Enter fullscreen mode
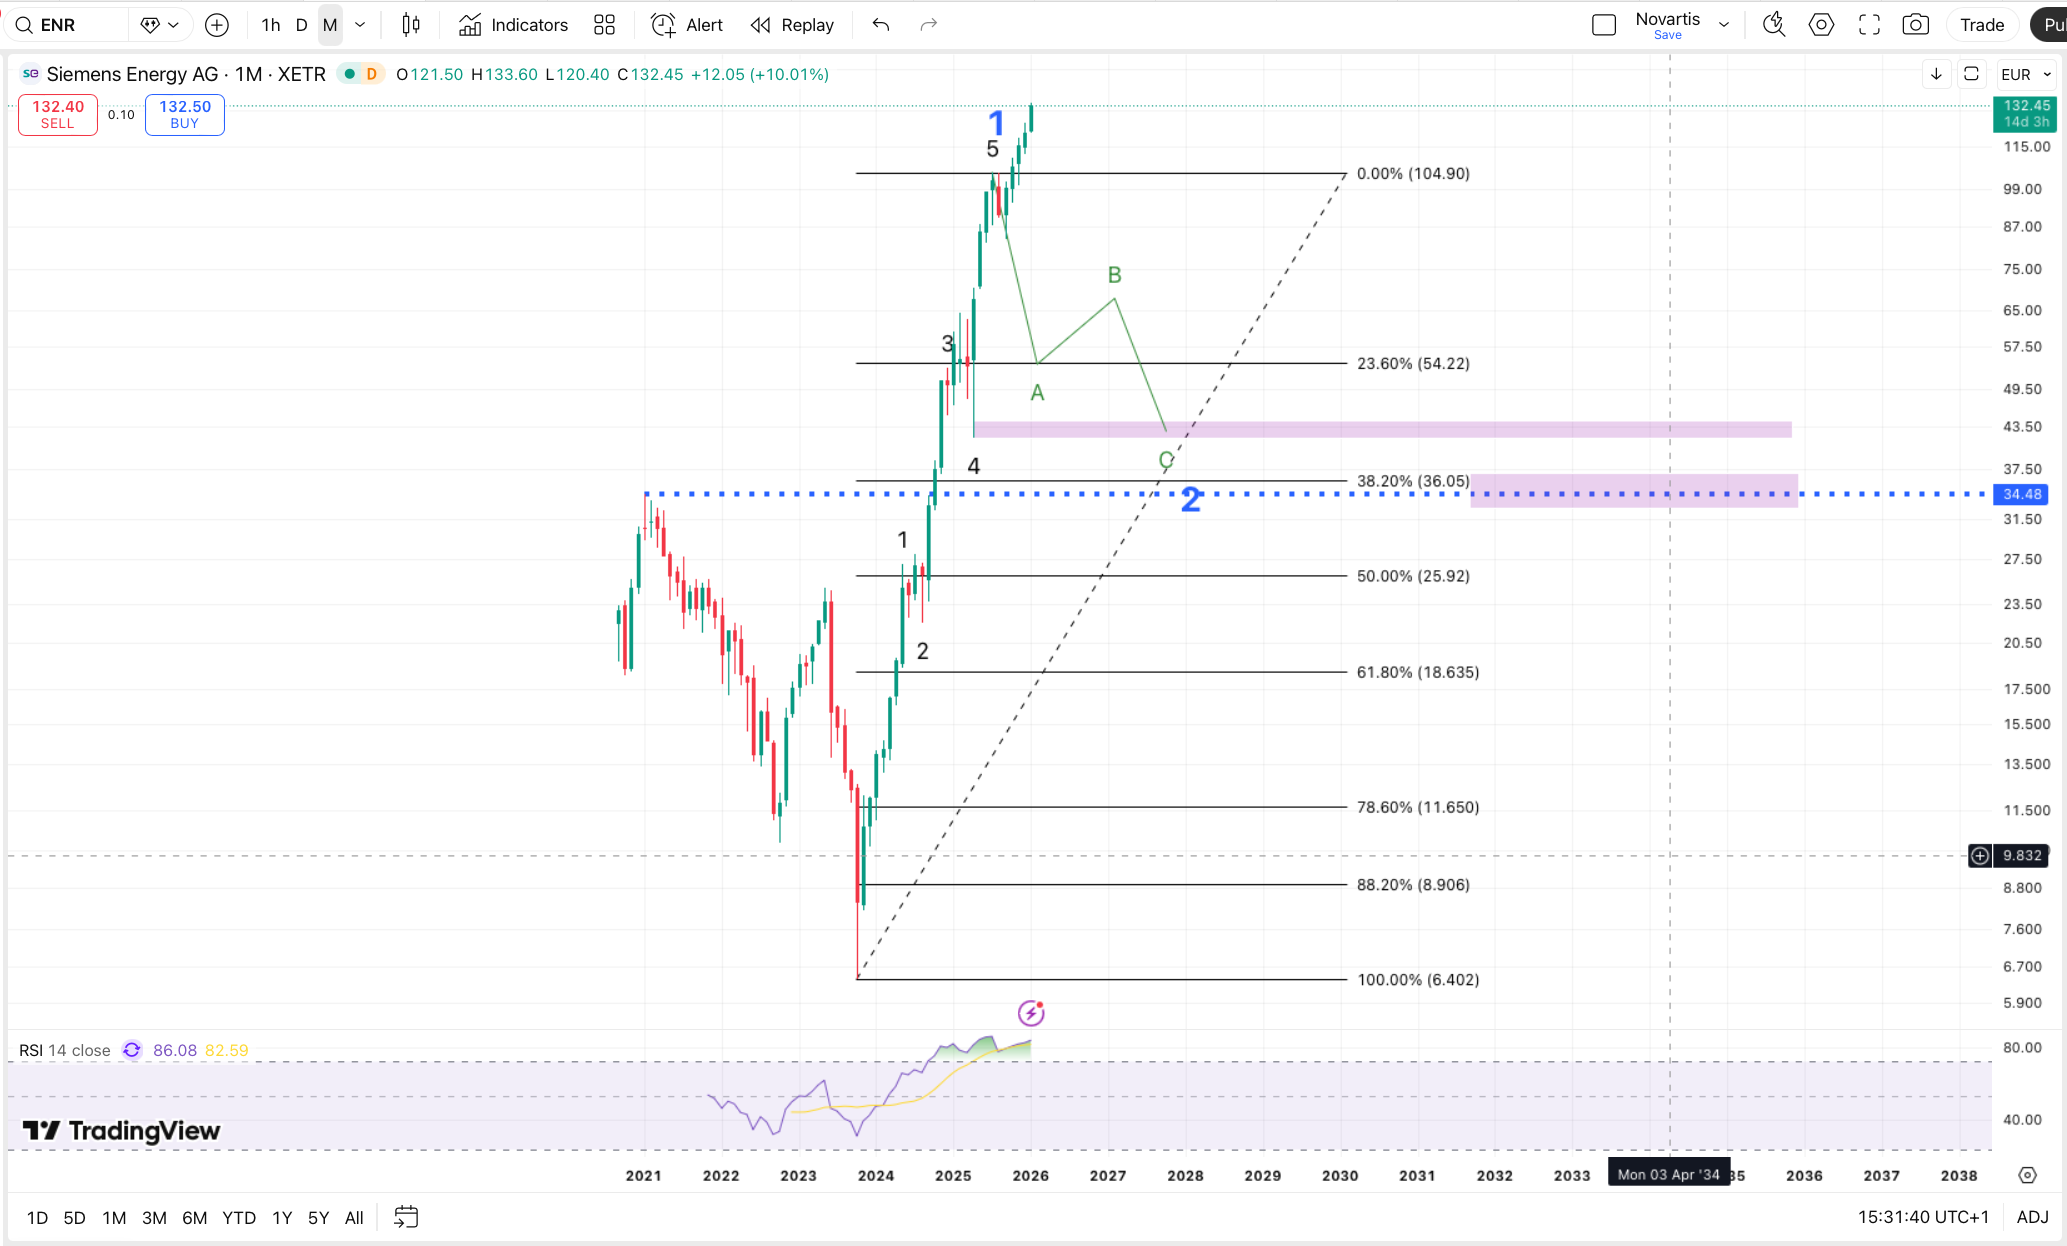This screenshot has height=1246, width=2067. point(1869,25)
